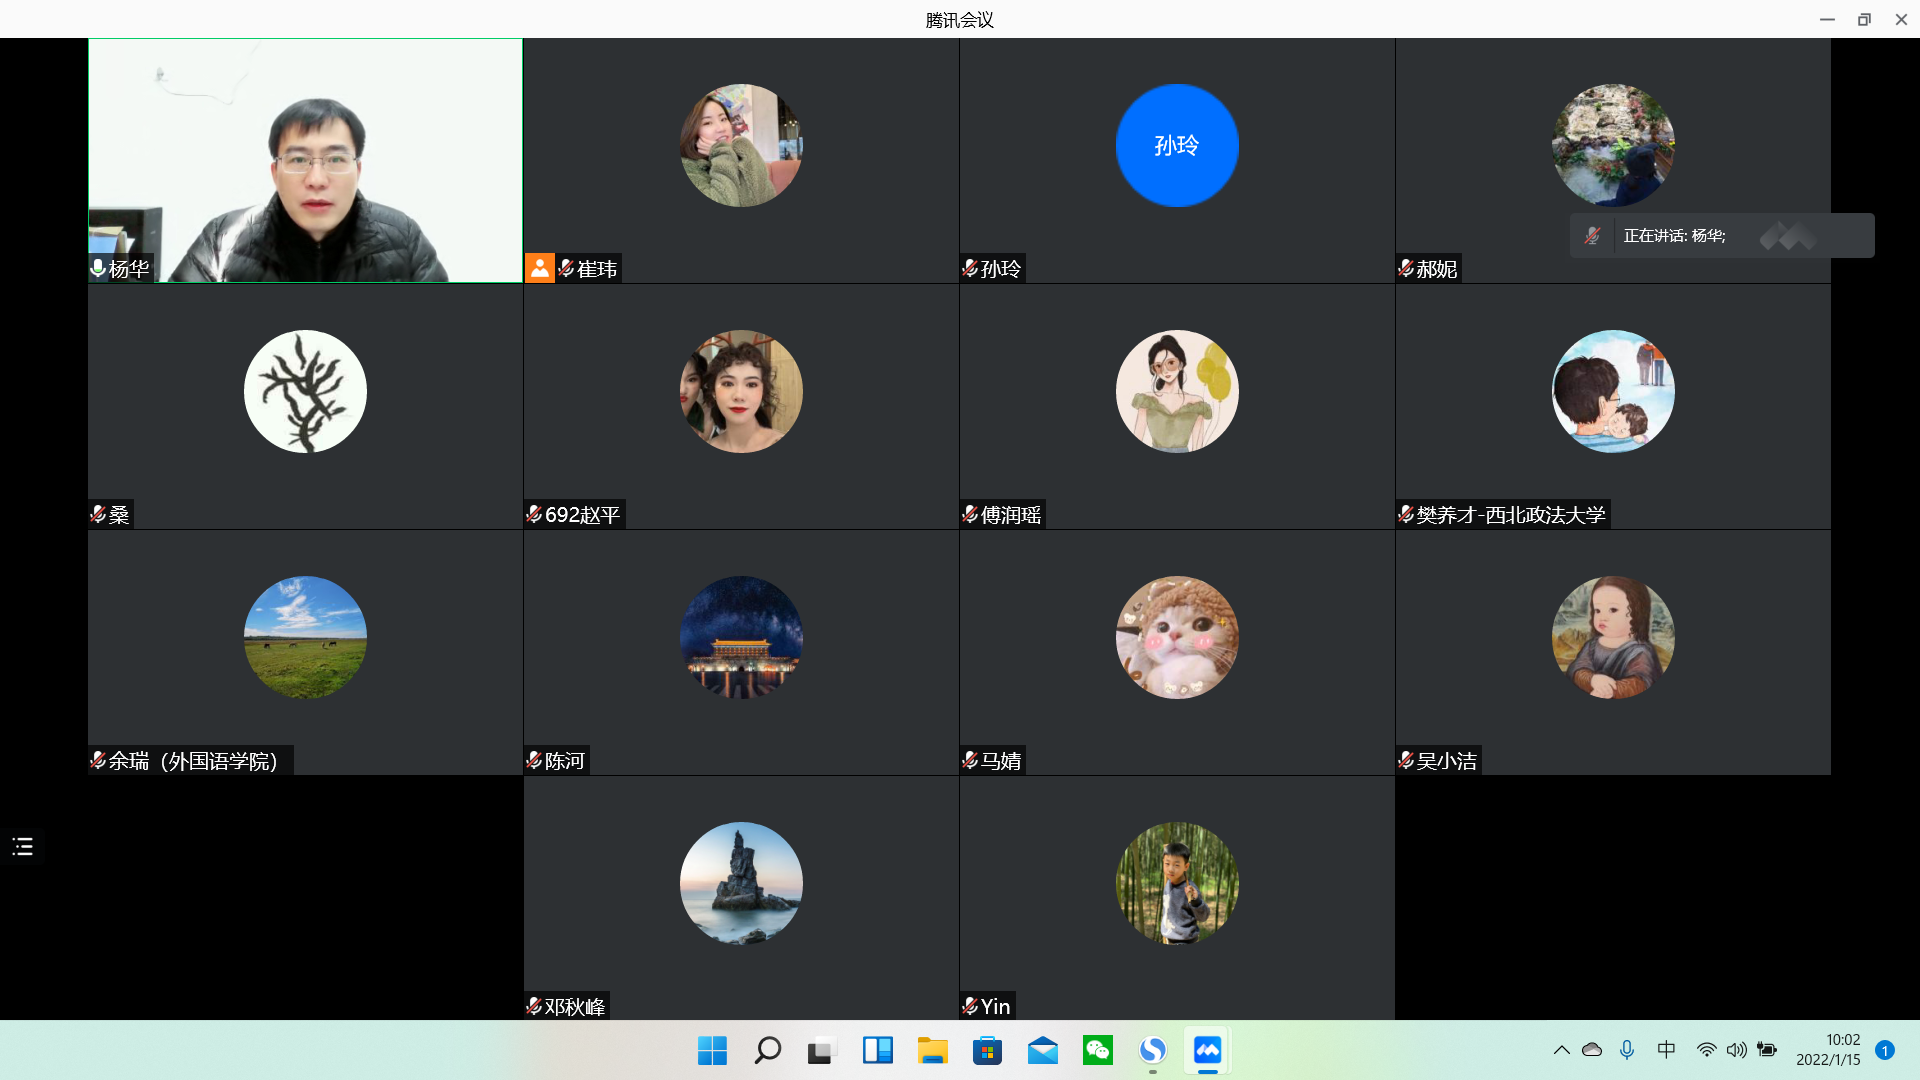Click the 樊养才-西北政法大学 name label
This screenshot has height=1080, width=1920.
pos(1510,514)
